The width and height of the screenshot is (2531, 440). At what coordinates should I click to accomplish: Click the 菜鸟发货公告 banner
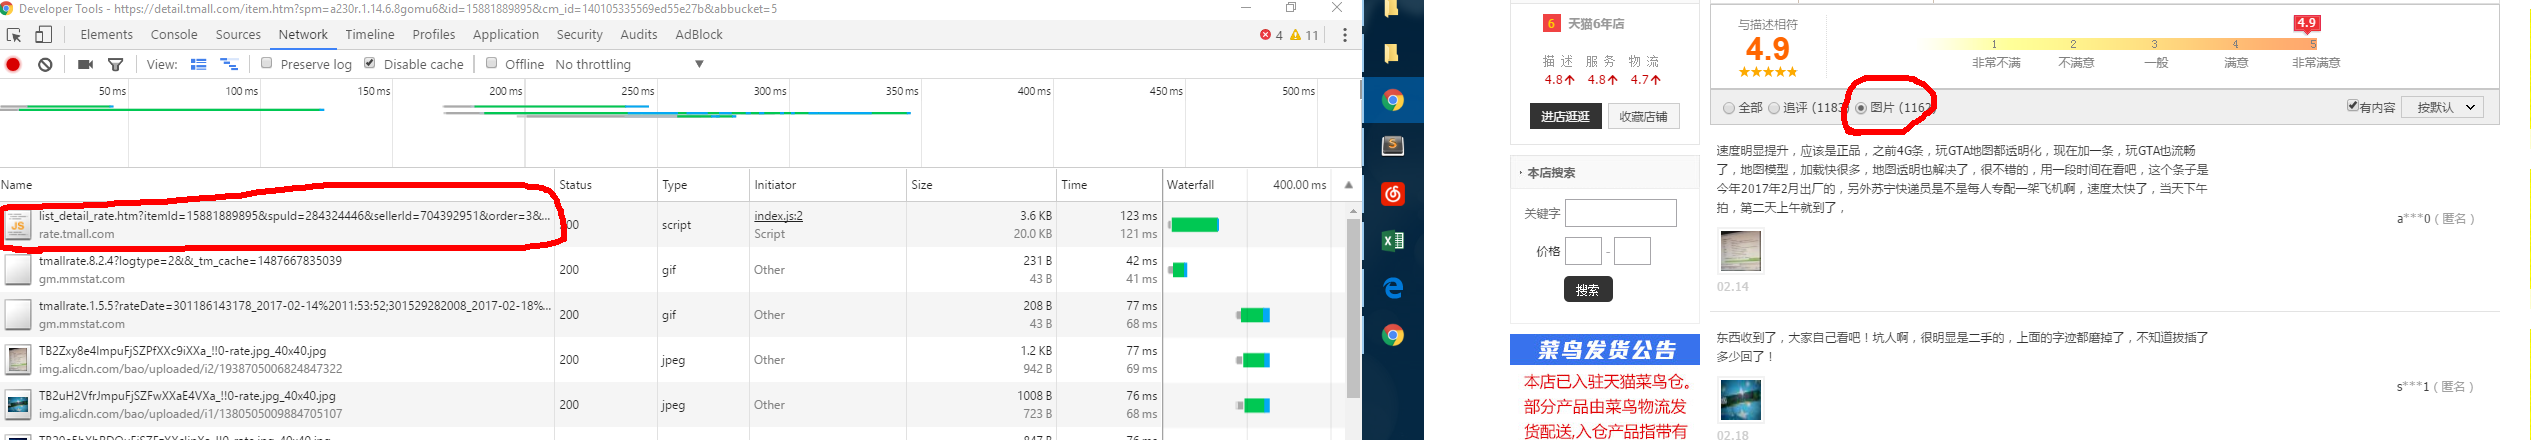coord(1605,349)
